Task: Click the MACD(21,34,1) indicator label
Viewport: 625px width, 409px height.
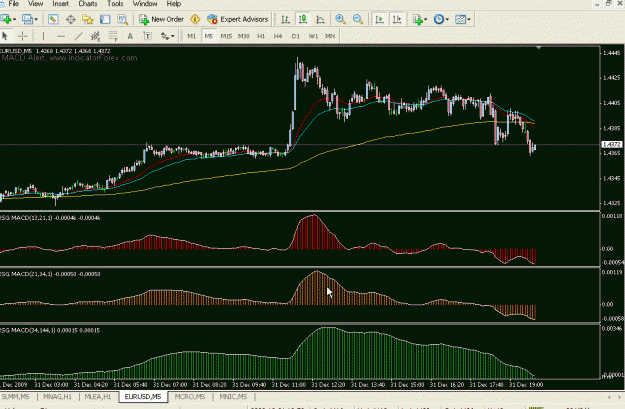Action: point(50,274)
